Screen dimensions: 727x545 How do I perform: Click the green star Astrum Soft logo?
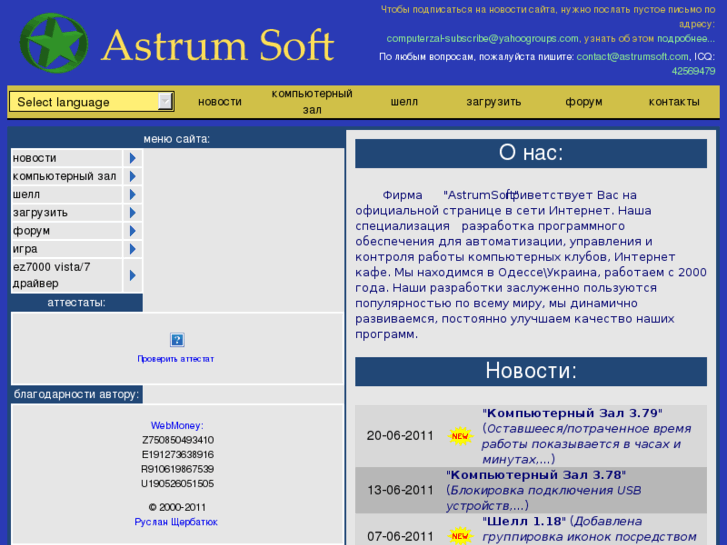pos(54,43)
